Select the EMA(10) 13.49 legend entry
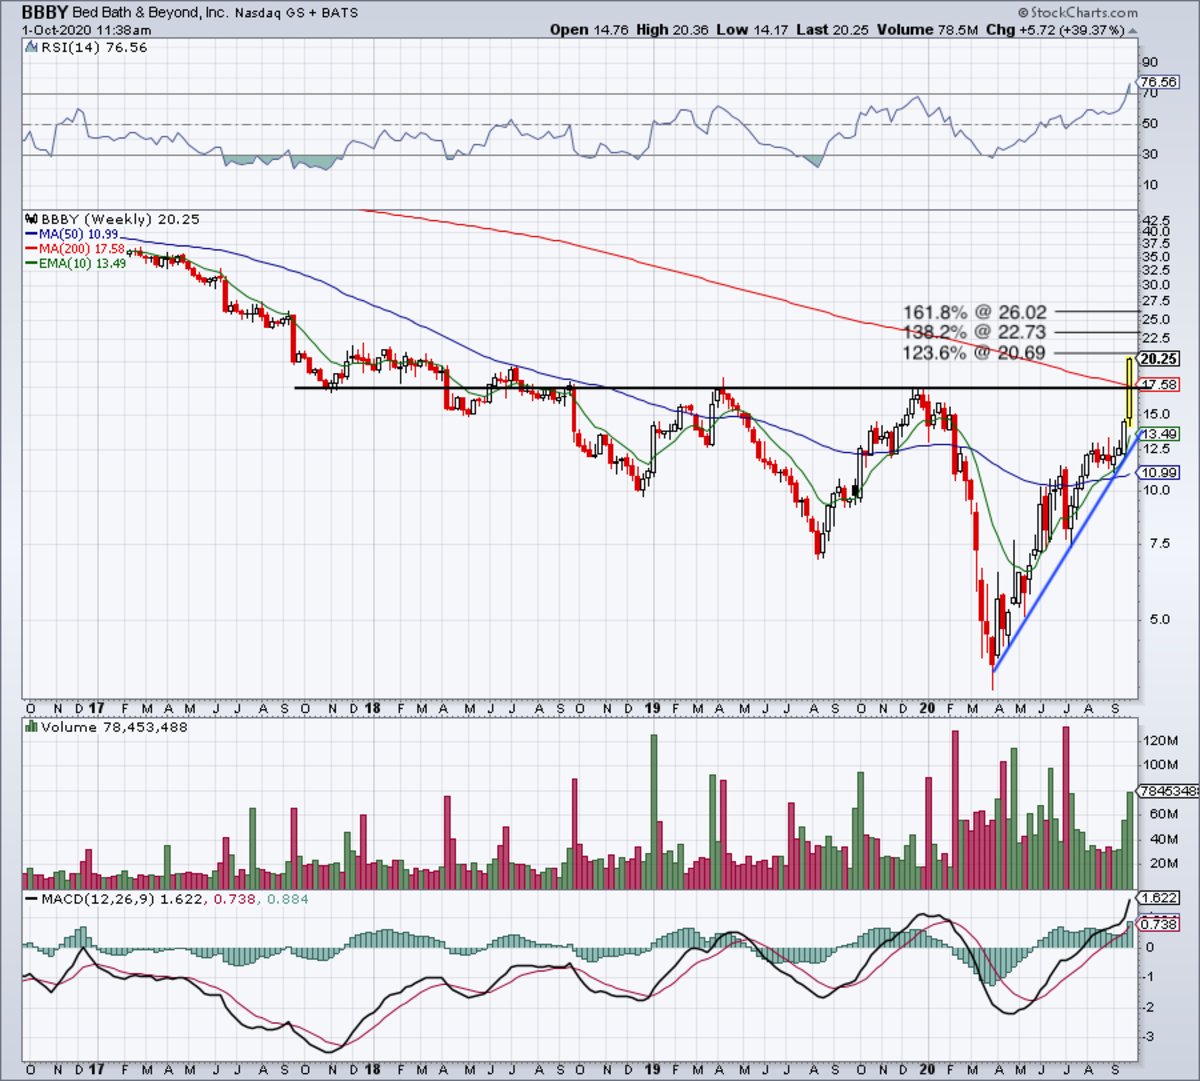Screen dimensions: 1200x1081 tap(77, 263)
